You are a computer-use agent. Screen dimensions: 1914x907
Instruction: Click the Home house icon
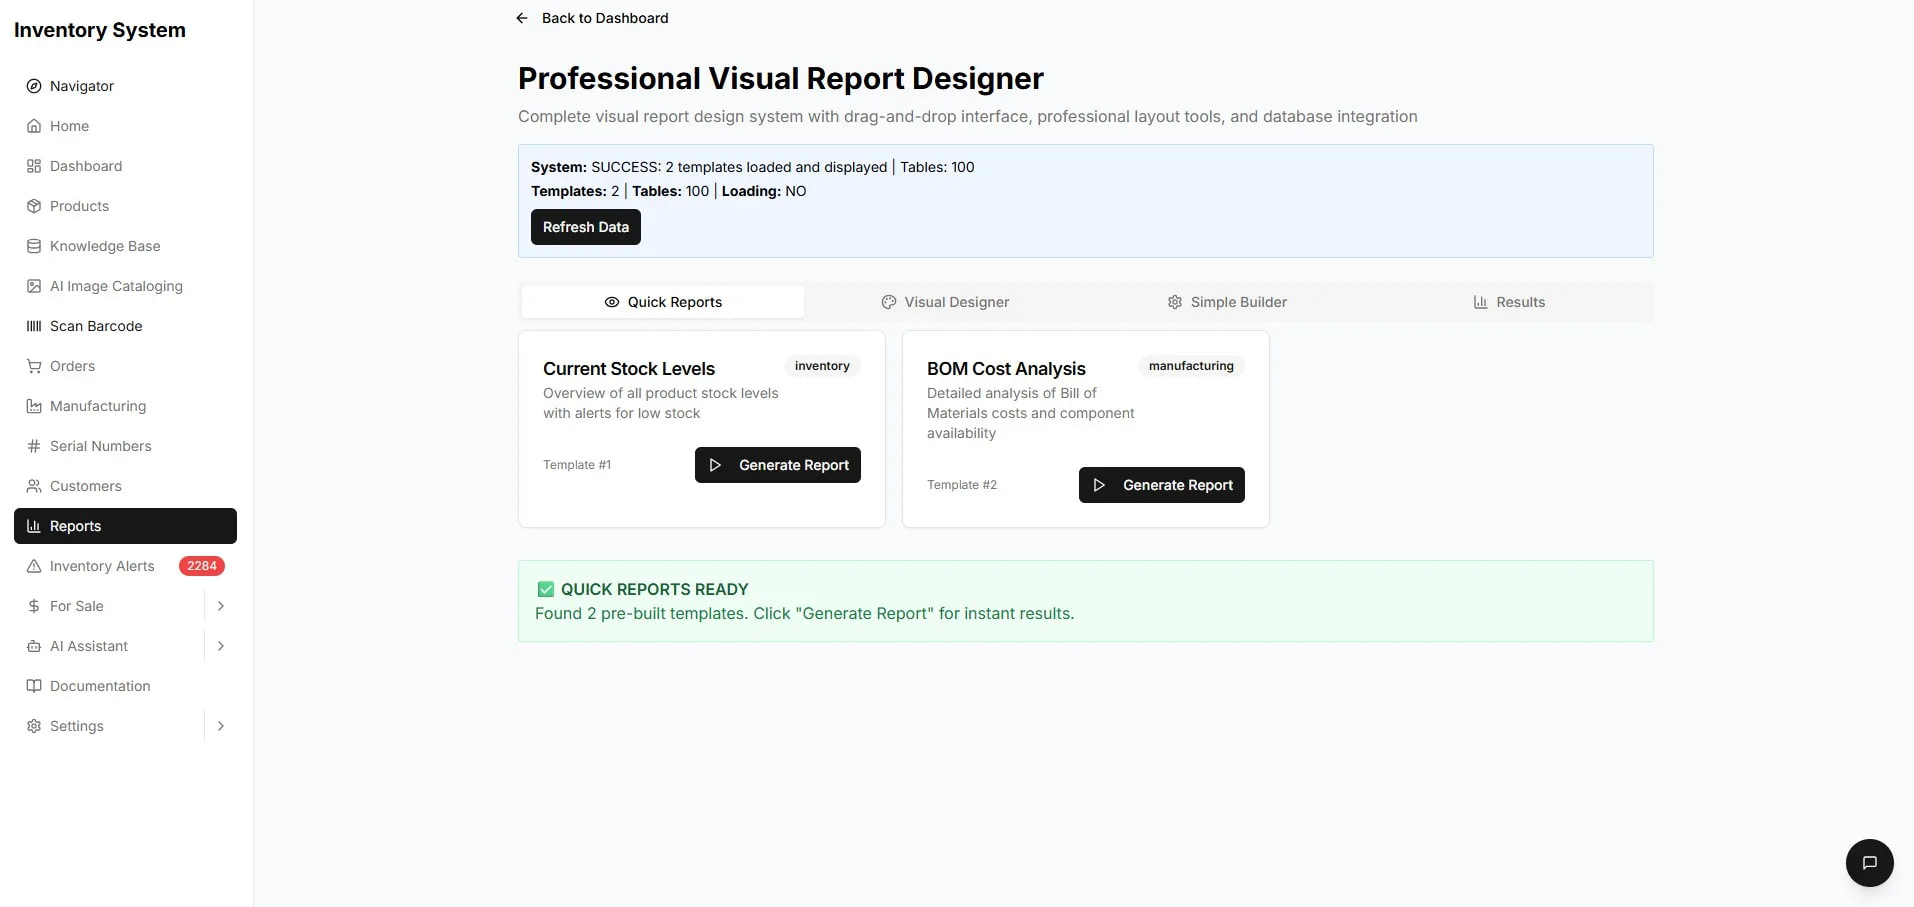tap(34, 126)
